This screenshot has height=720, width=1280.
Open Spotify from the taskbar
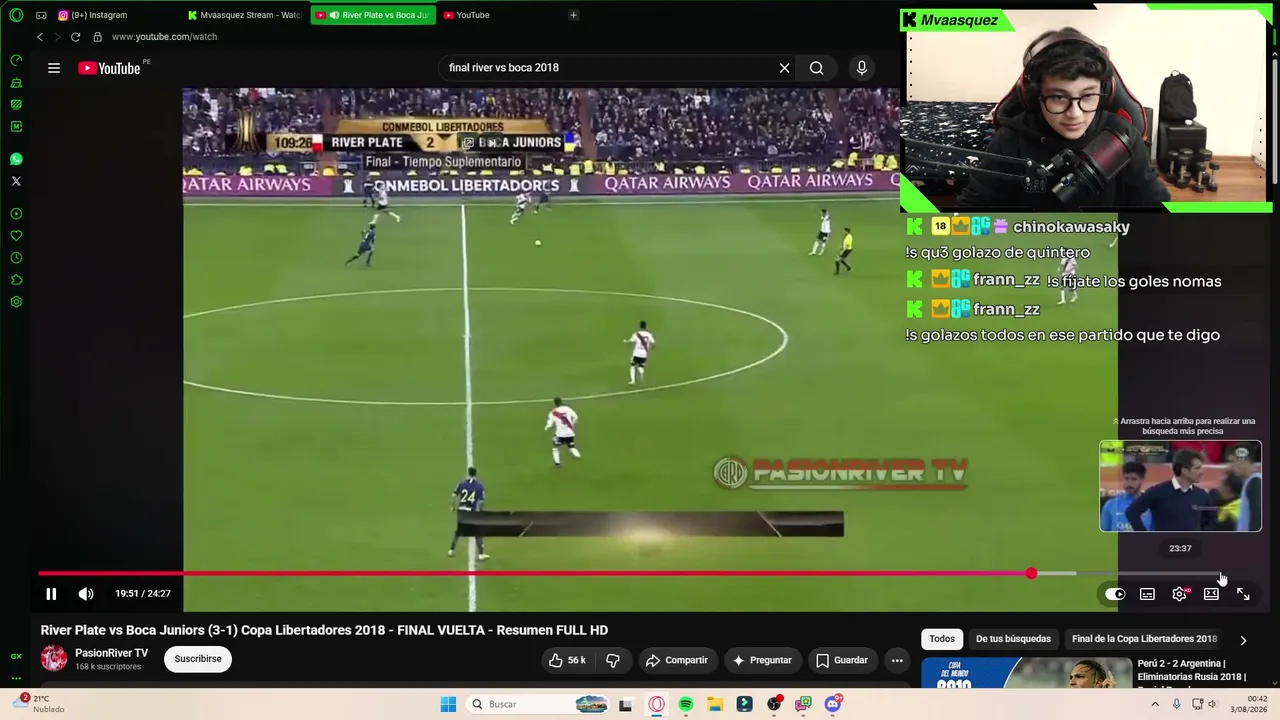[x=686, y=704]
